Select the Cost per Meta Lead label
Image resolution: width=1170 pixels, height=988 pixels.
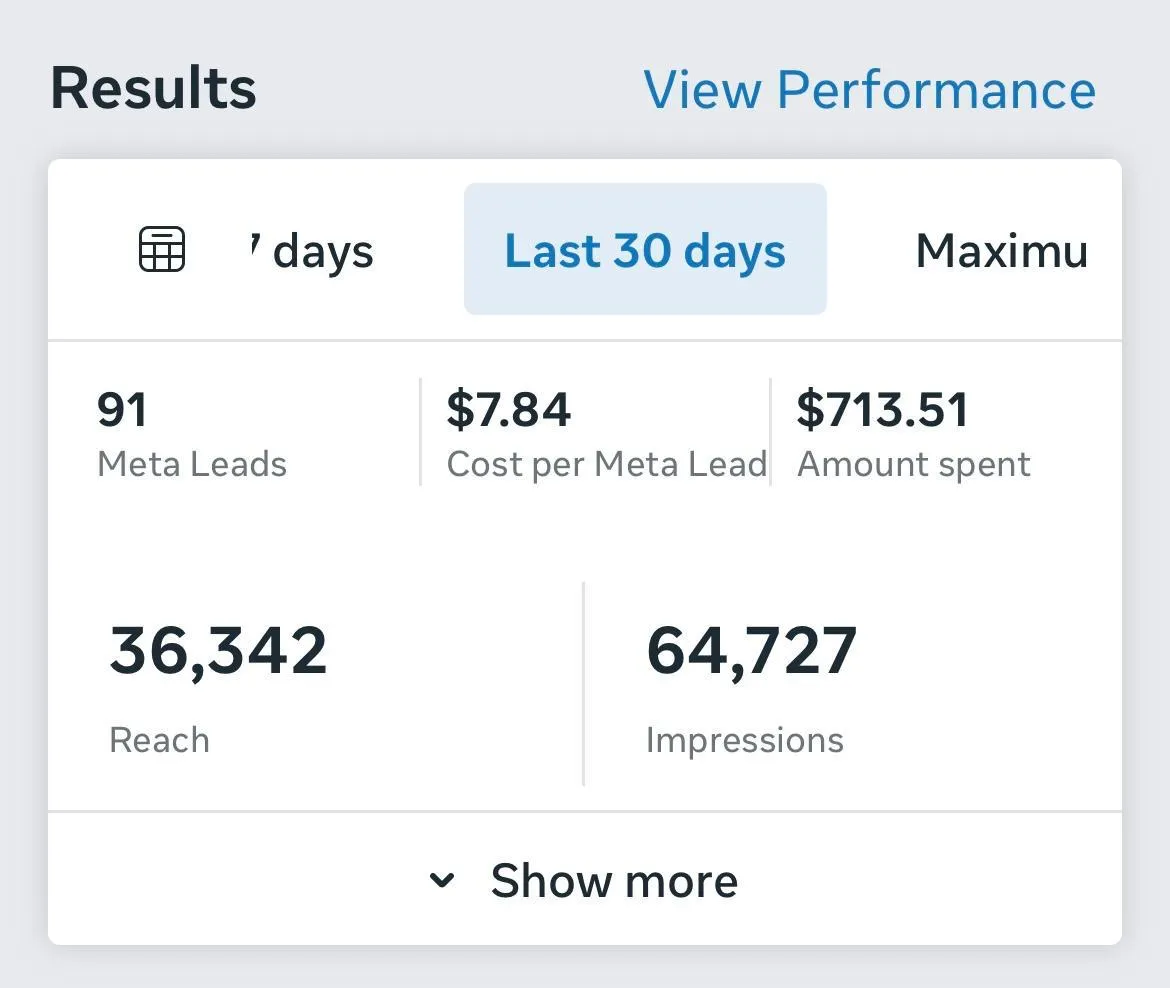coord(606,465)
